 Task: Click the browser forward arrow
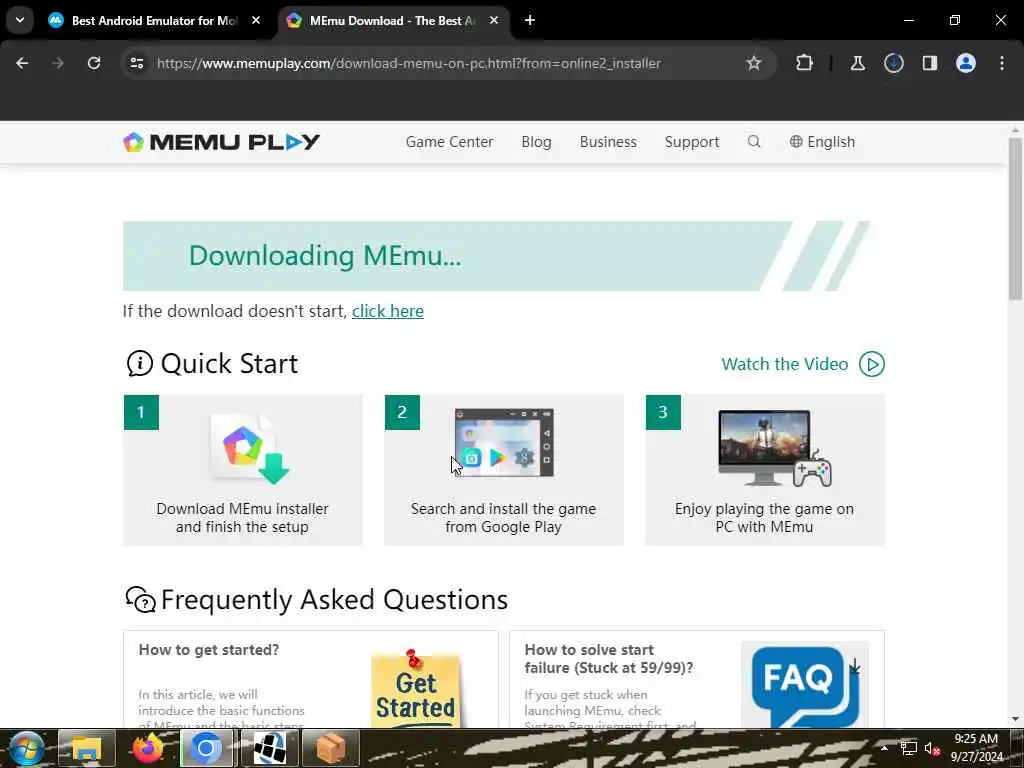point(57,63)
